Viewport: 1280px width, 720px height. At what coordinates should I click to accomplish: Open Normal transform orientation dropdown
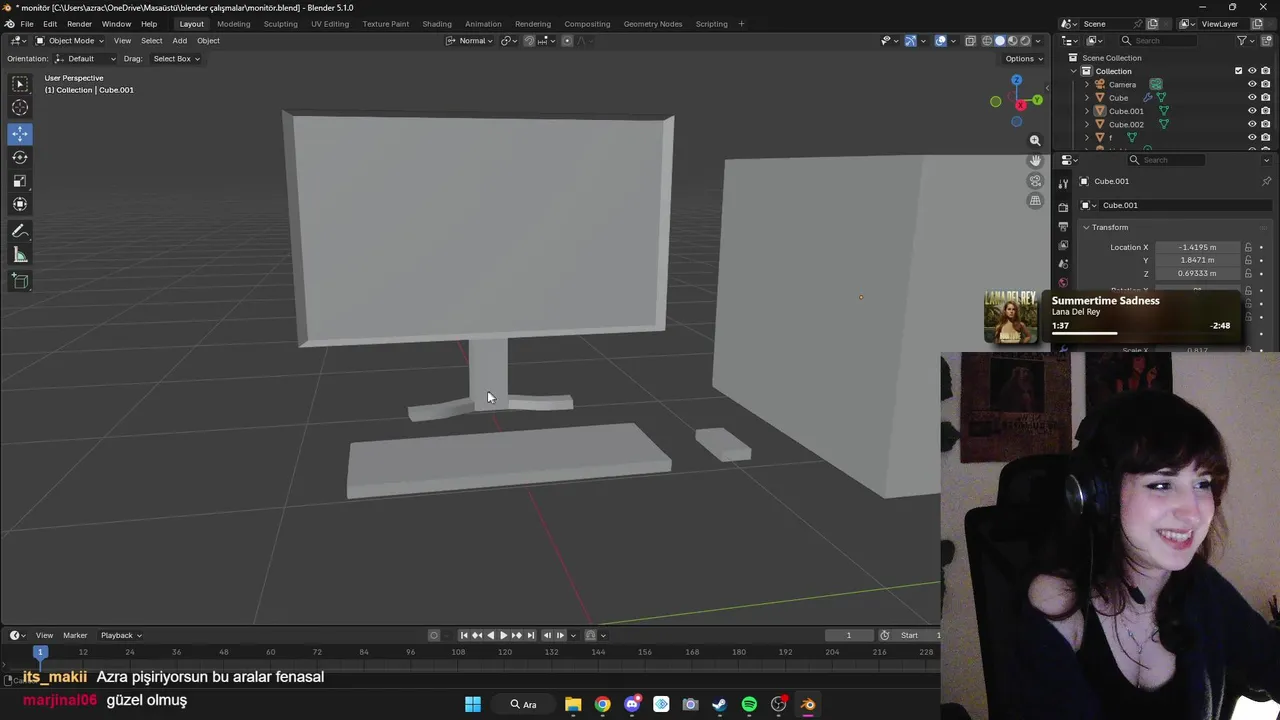click(469, 41)
